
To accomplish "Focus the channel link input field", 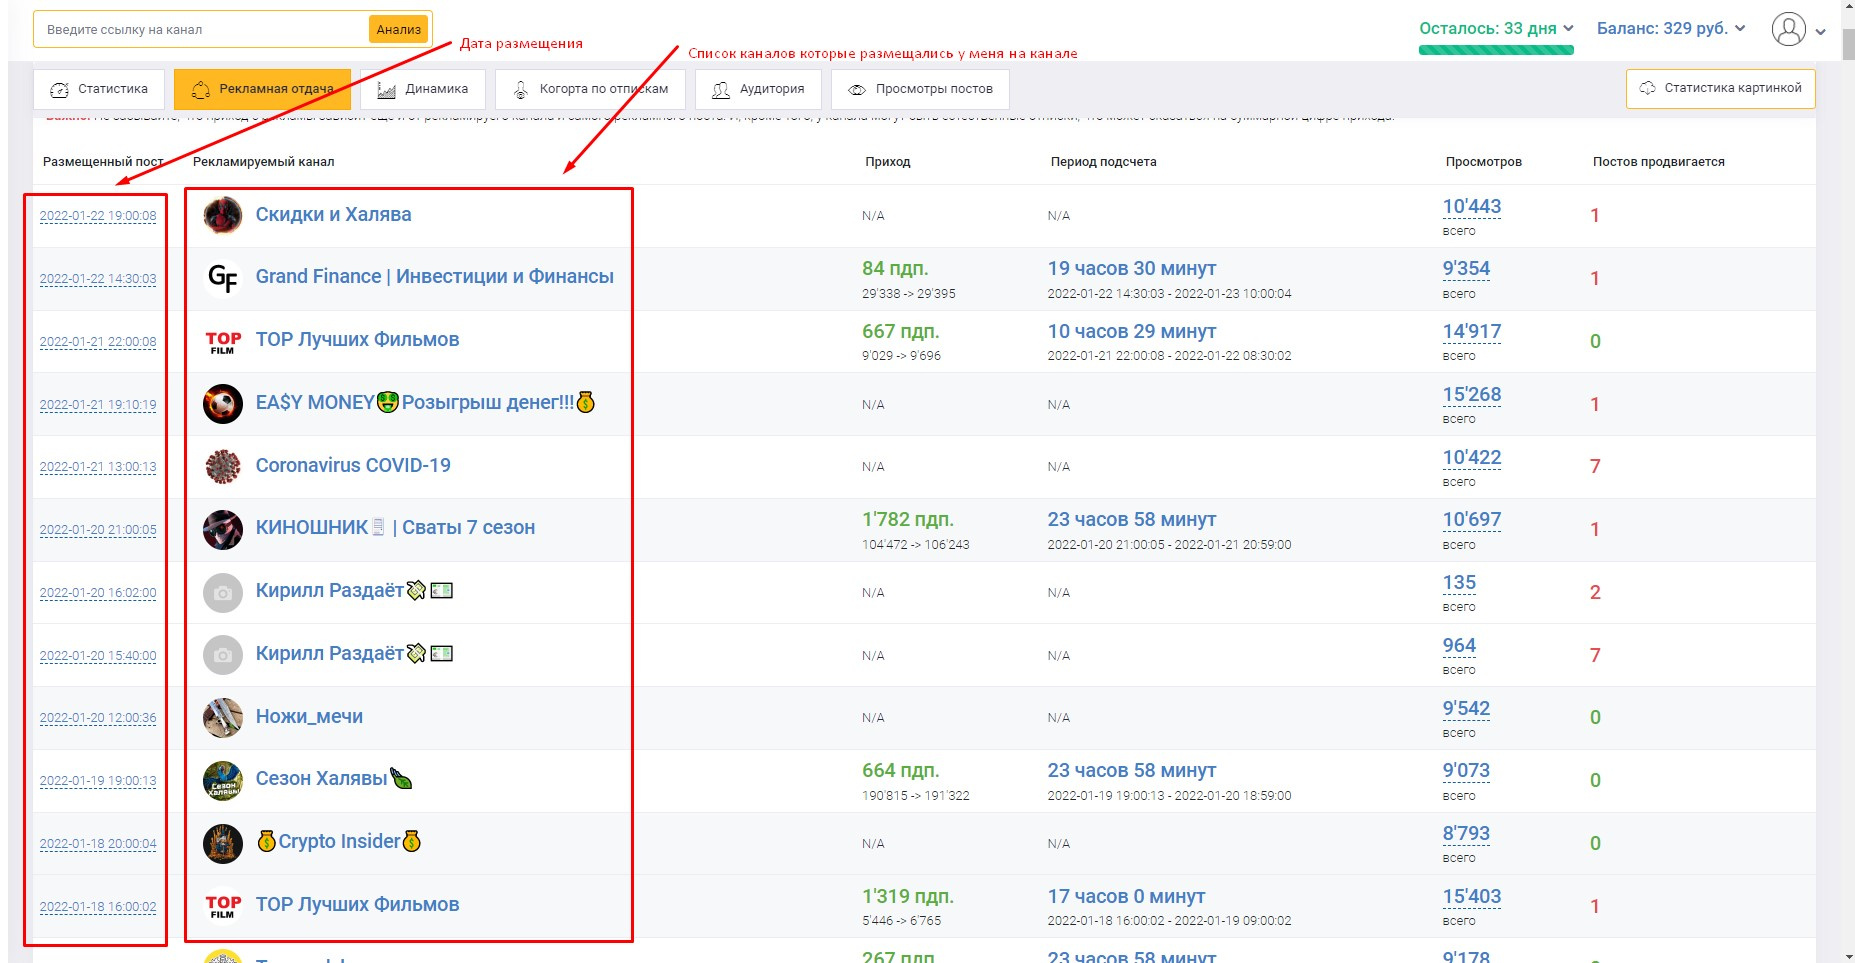I will (x=202, y=29).
